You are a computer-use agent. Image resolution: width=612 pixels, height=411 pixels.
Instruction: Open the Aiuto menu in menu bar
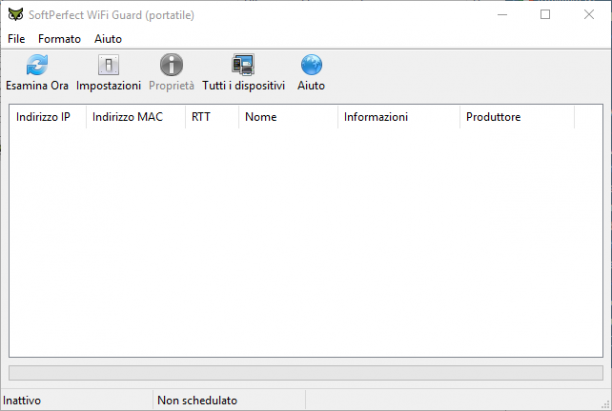tap(108, 39)
